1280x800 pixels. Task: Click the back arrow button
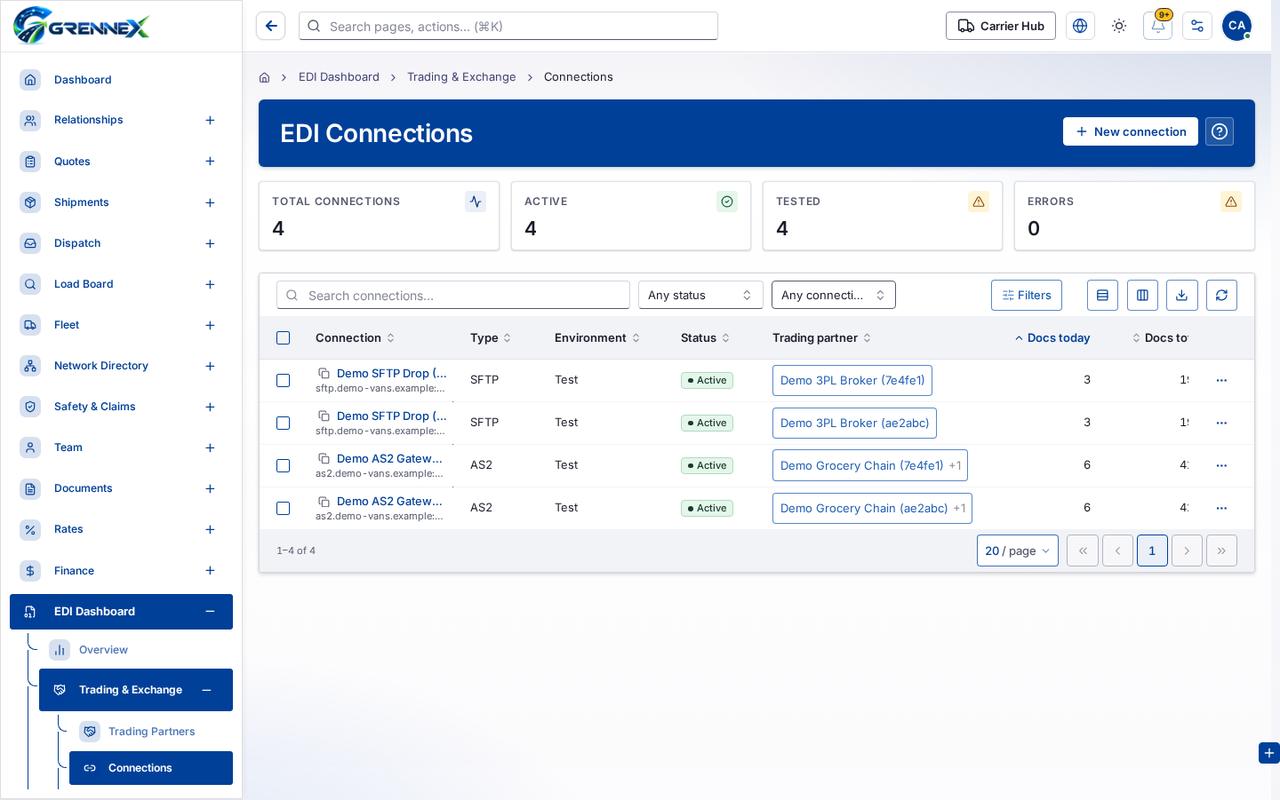point(271,26)
